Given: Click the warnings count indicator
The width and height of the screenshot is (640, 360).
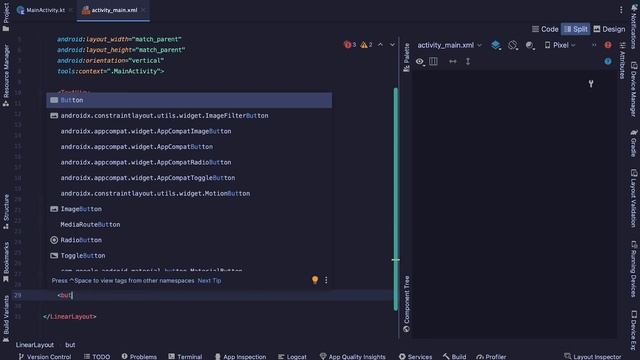Looking at the screenshot, I should (366, 44).
